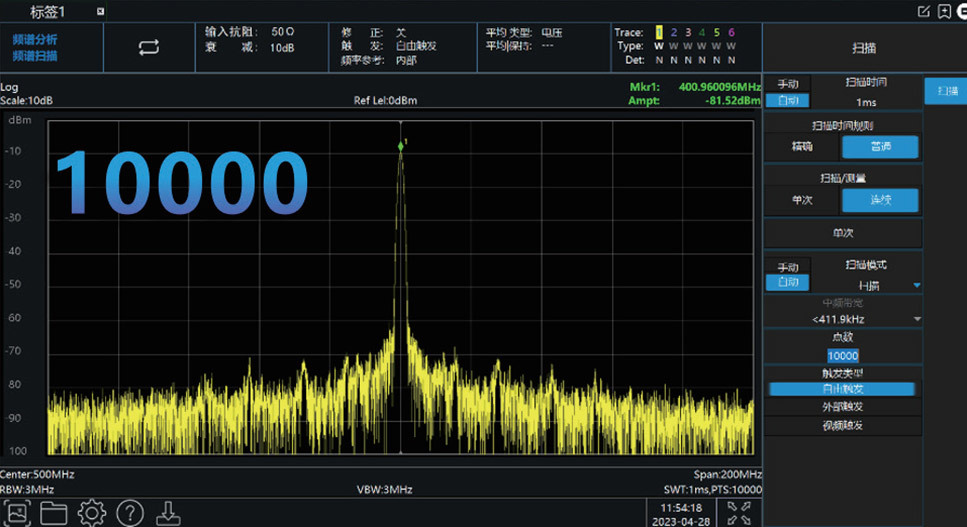The height and width of the screenshot is (527, 967).
Task: Click the add-bookmark icon at top right
Action: point(944,11)
